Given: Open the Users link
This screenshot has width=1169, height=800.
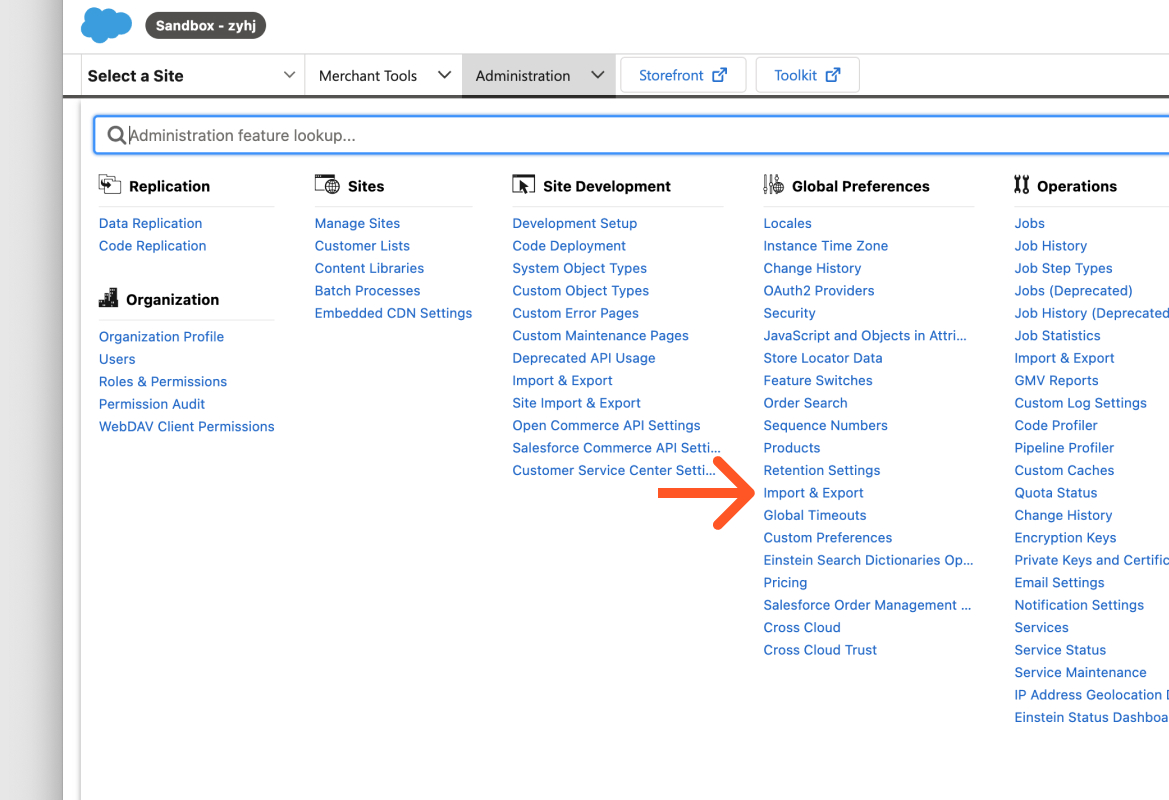Looking at the screenshot, I should click(x=117, y=359).
